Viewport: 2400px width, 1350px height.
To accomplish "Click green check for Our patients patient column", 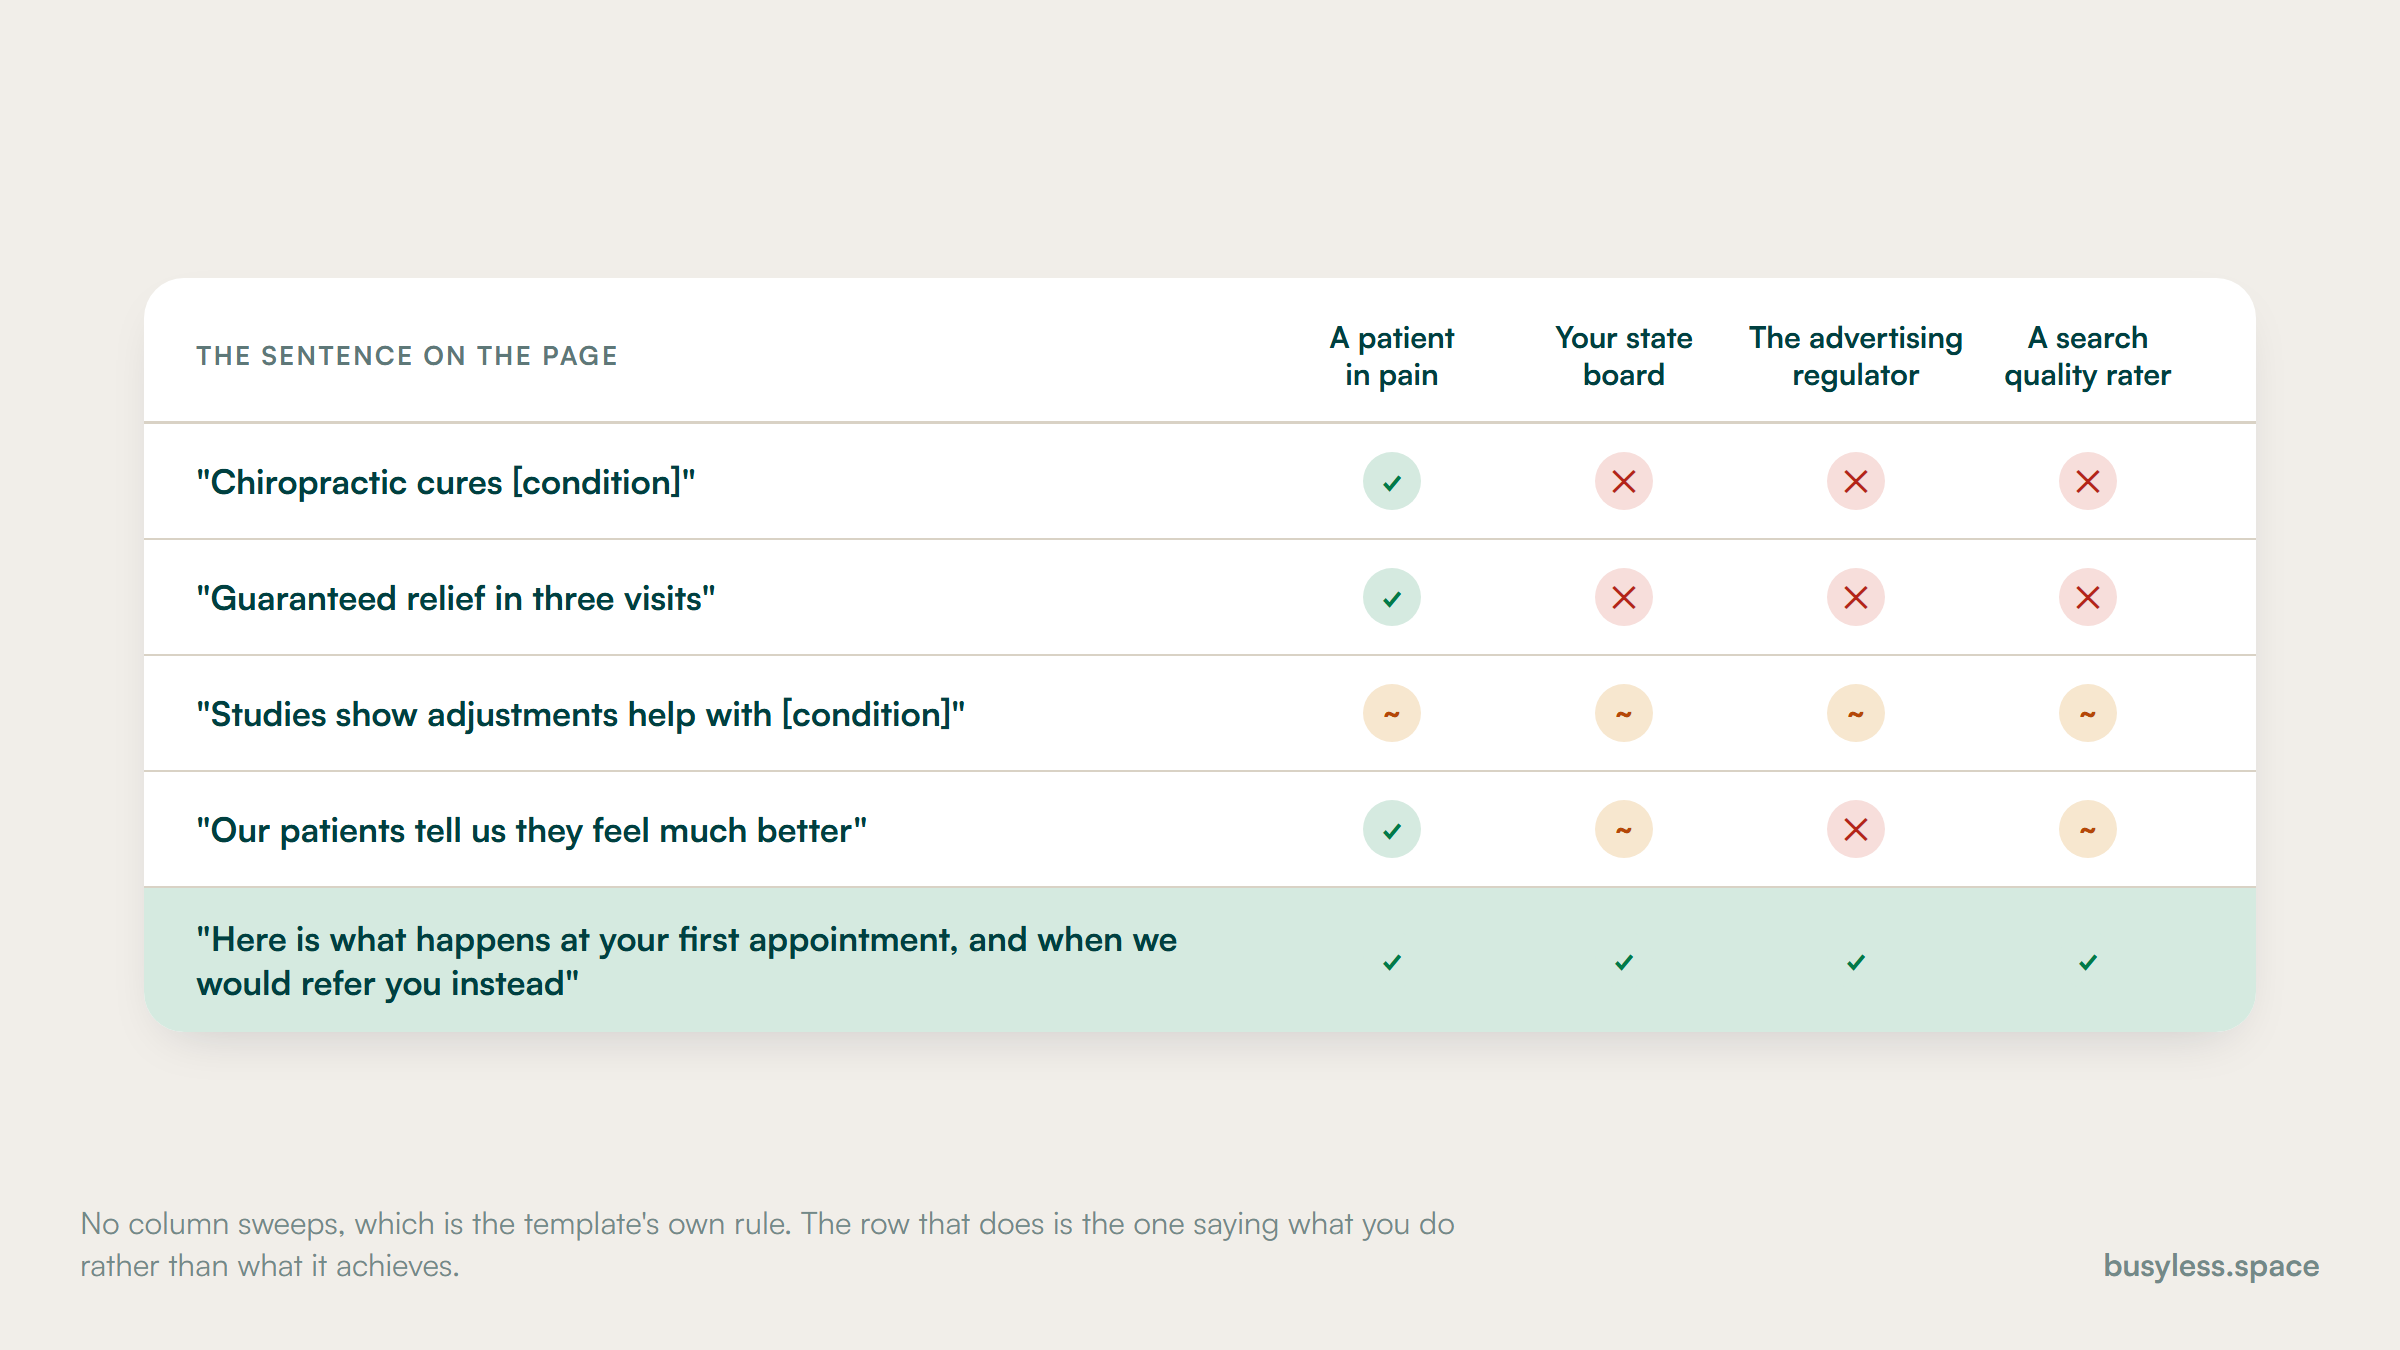I will click(1391, 830).
